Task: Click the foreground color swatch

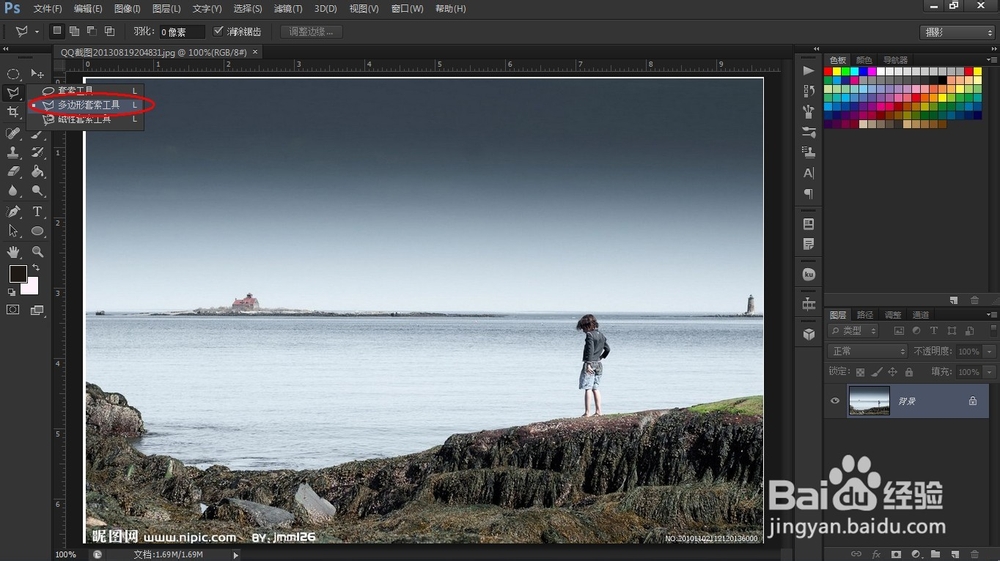Action: click(x=17, y=274)
